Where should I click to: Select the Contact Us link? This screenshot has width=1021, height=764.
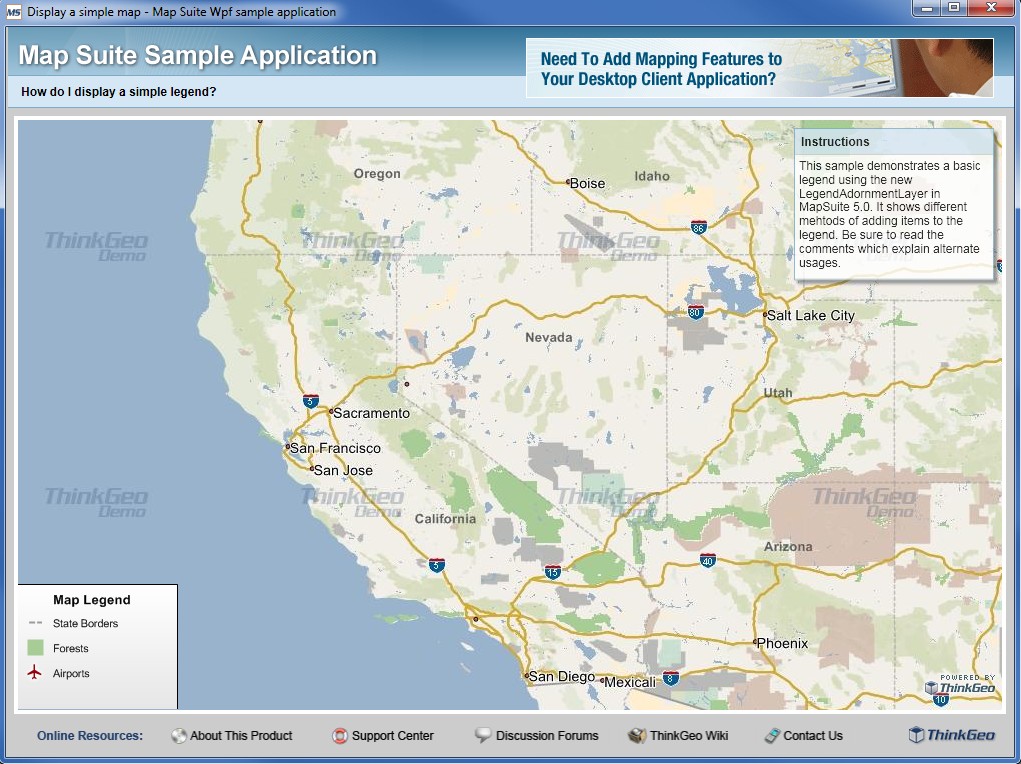[x=813, y=736]
